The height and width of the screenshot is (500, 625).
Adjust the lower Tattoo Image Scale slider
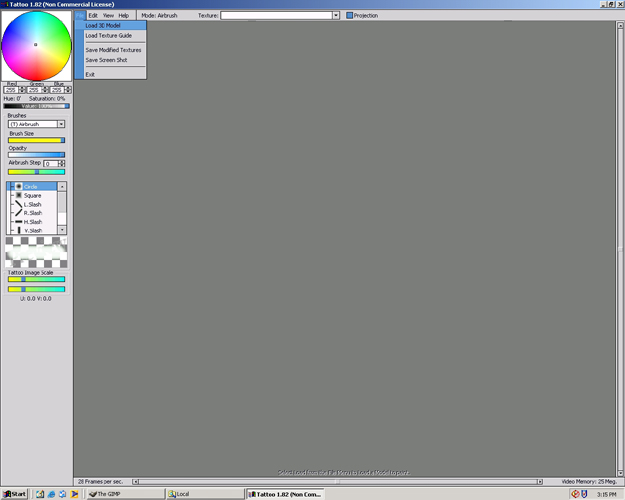coord(36,289)
